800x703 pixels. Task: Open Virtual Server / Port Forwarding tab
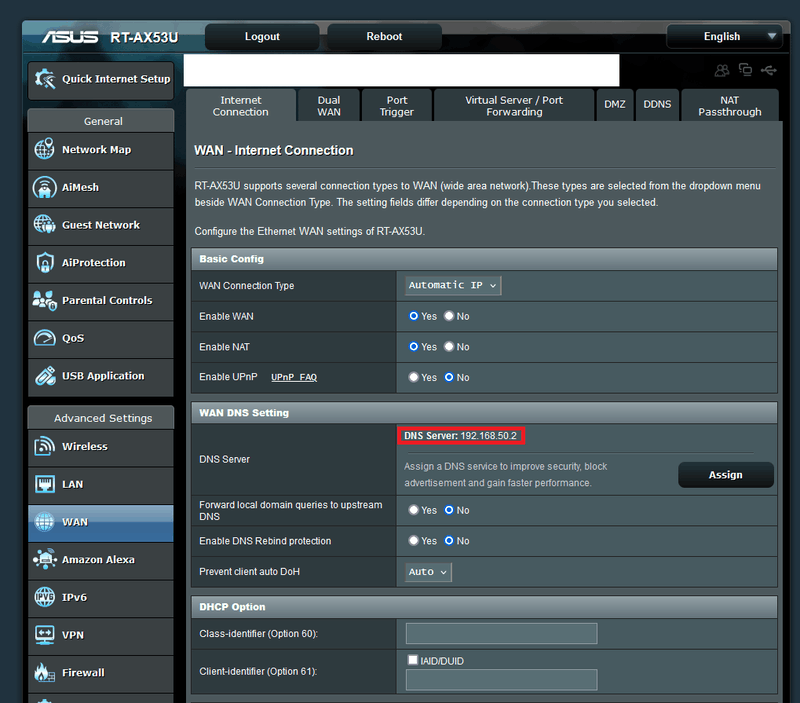(x=514, y=106)
